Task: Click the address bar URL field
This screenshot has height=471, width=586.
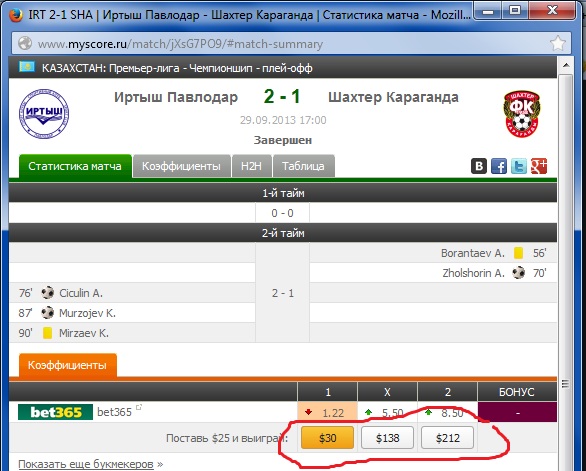Action: pos(292,44)
